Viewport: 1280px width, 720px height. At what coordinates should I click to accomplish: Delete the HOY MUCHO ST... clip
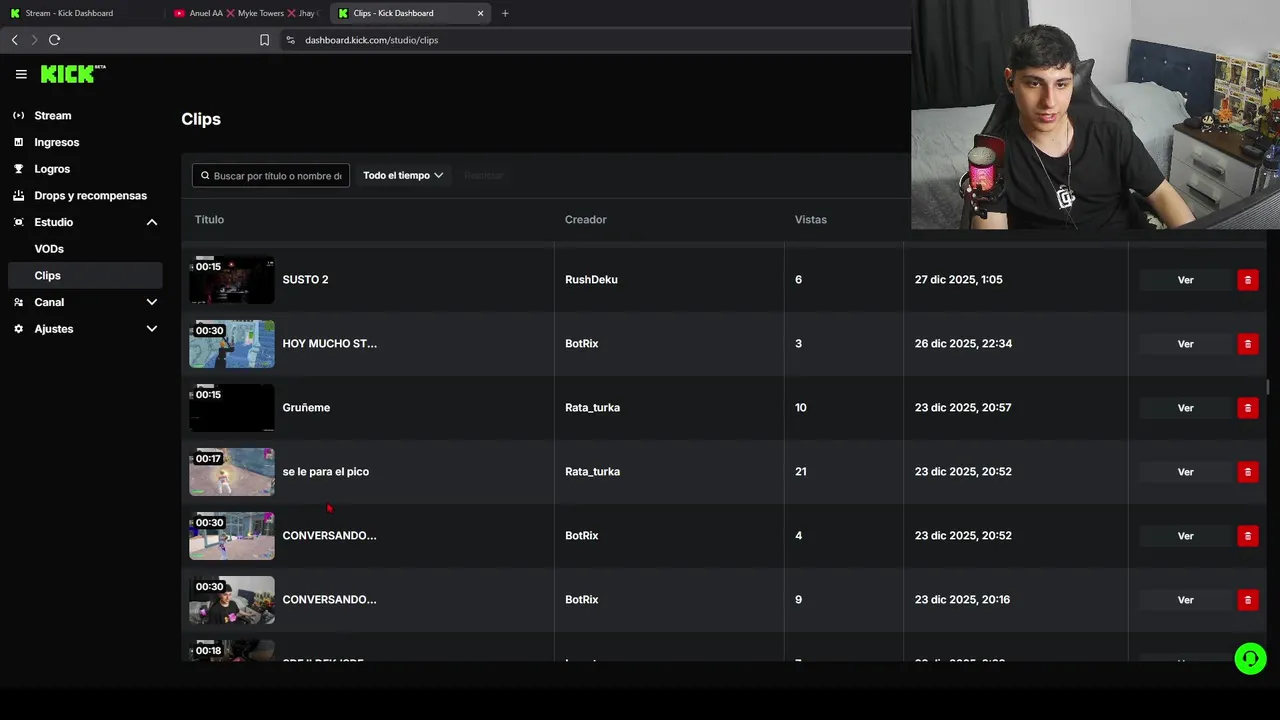point(1247,344)
